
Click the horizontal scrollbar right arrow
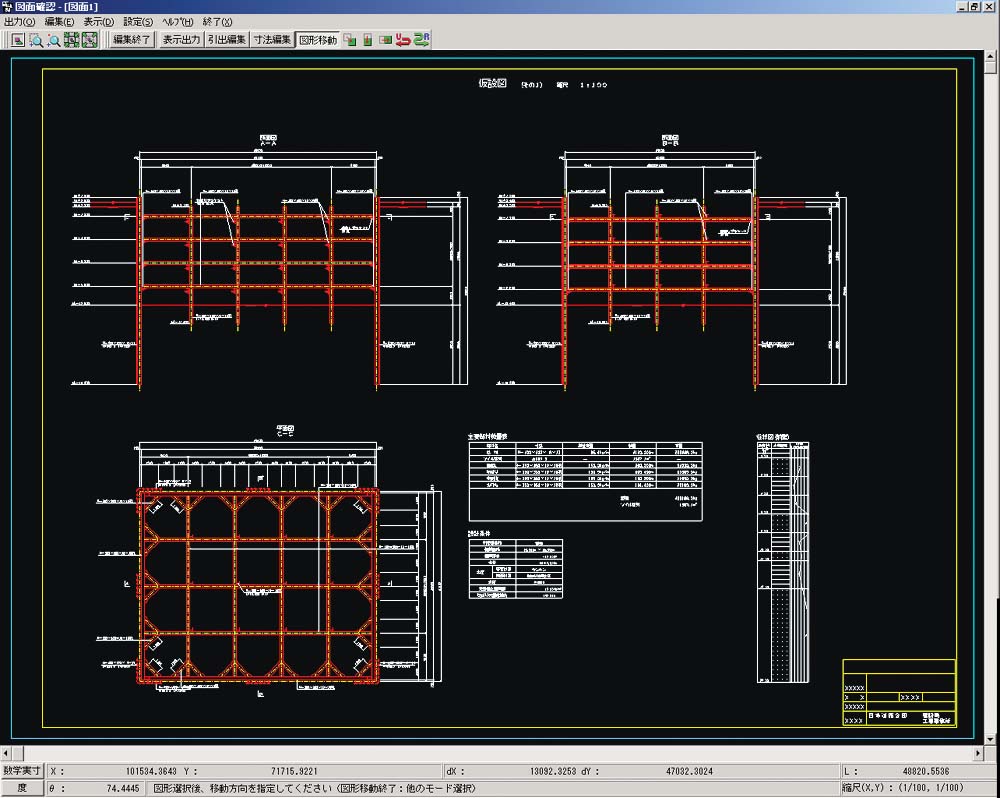coord(977,752)
